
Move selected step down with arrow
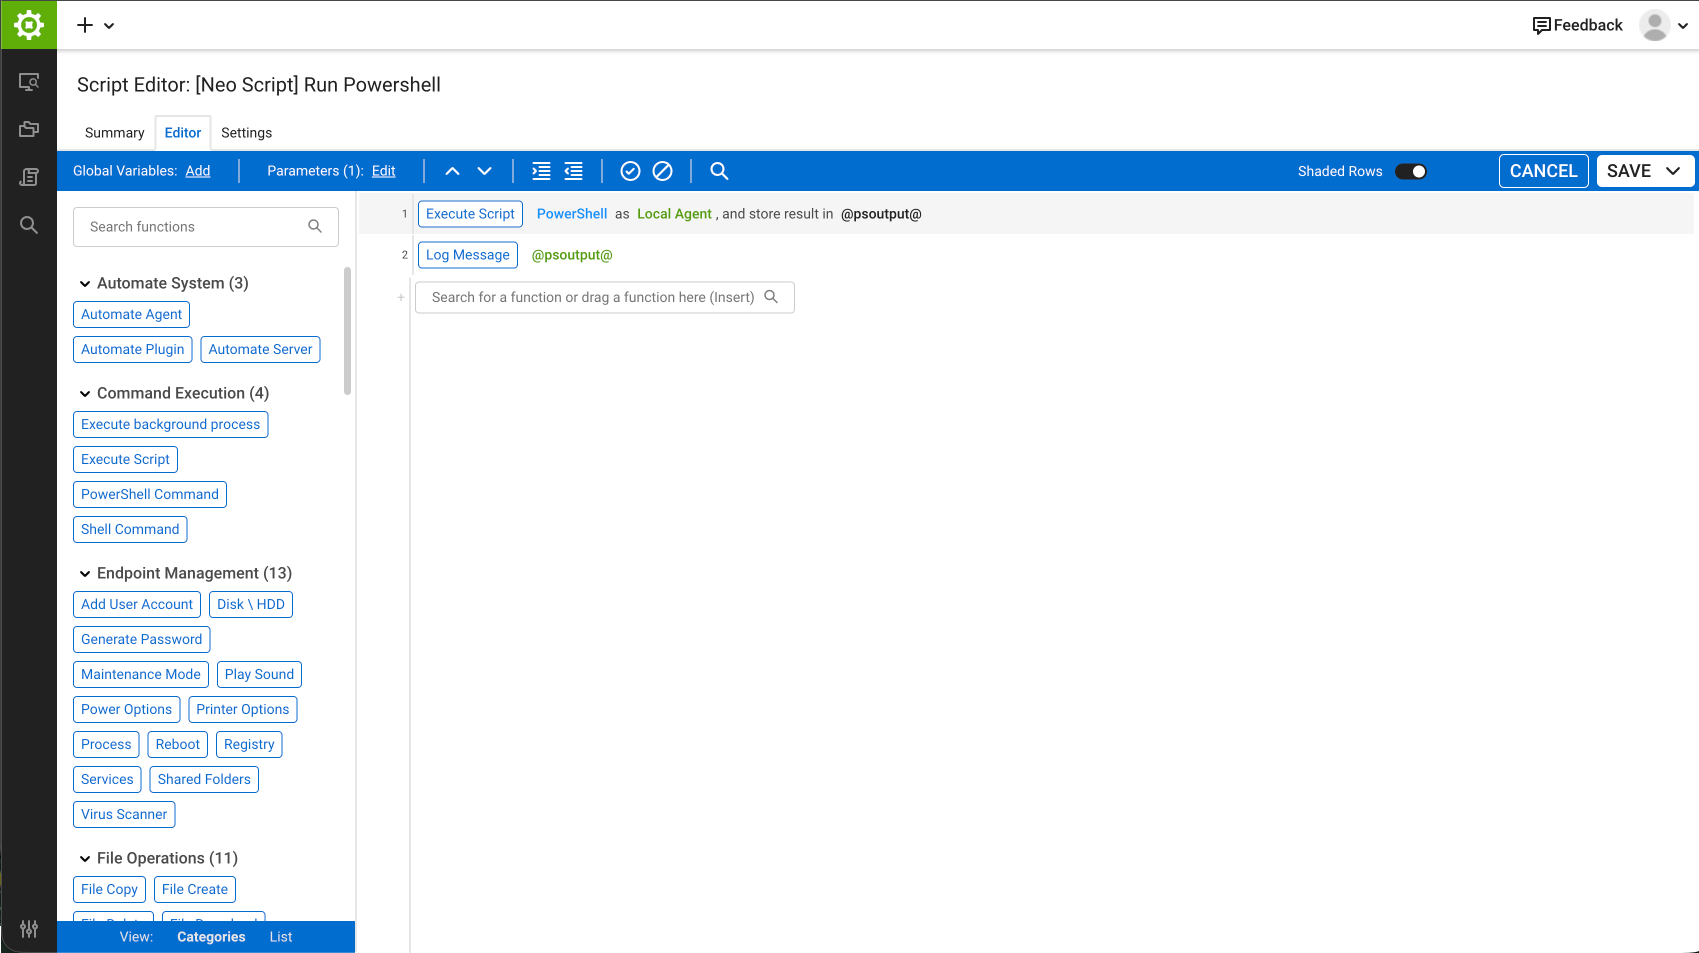(x=485, y=171)
